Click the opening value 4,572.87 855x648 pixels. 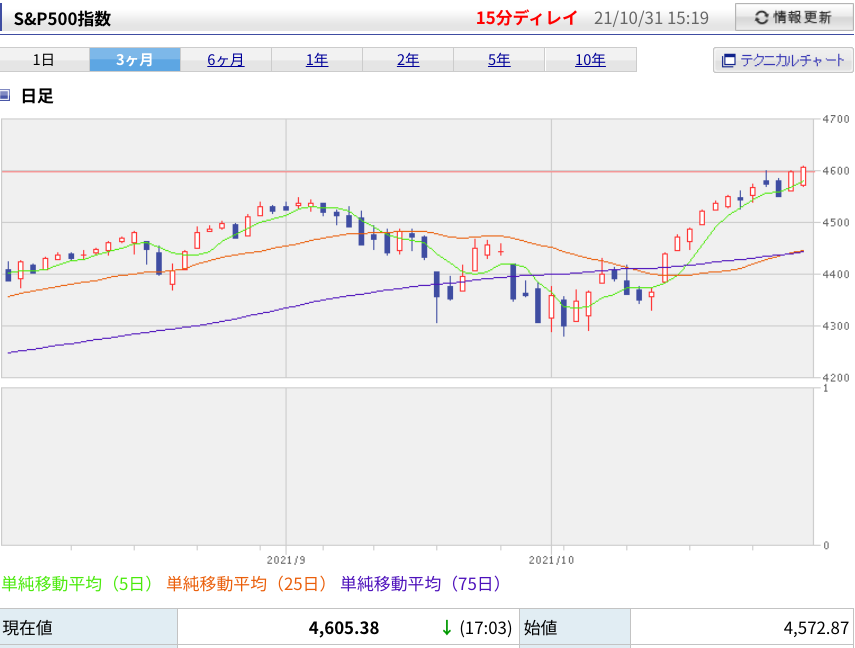(816, 628)
